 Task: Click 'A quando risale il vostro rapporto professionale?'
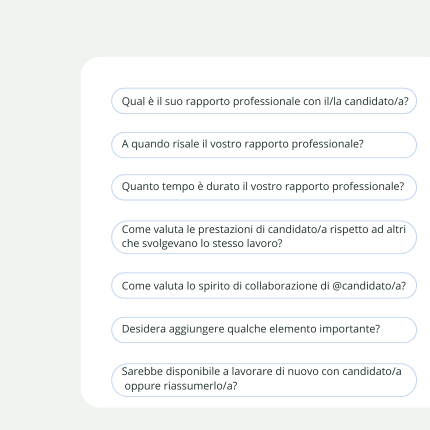264,145
